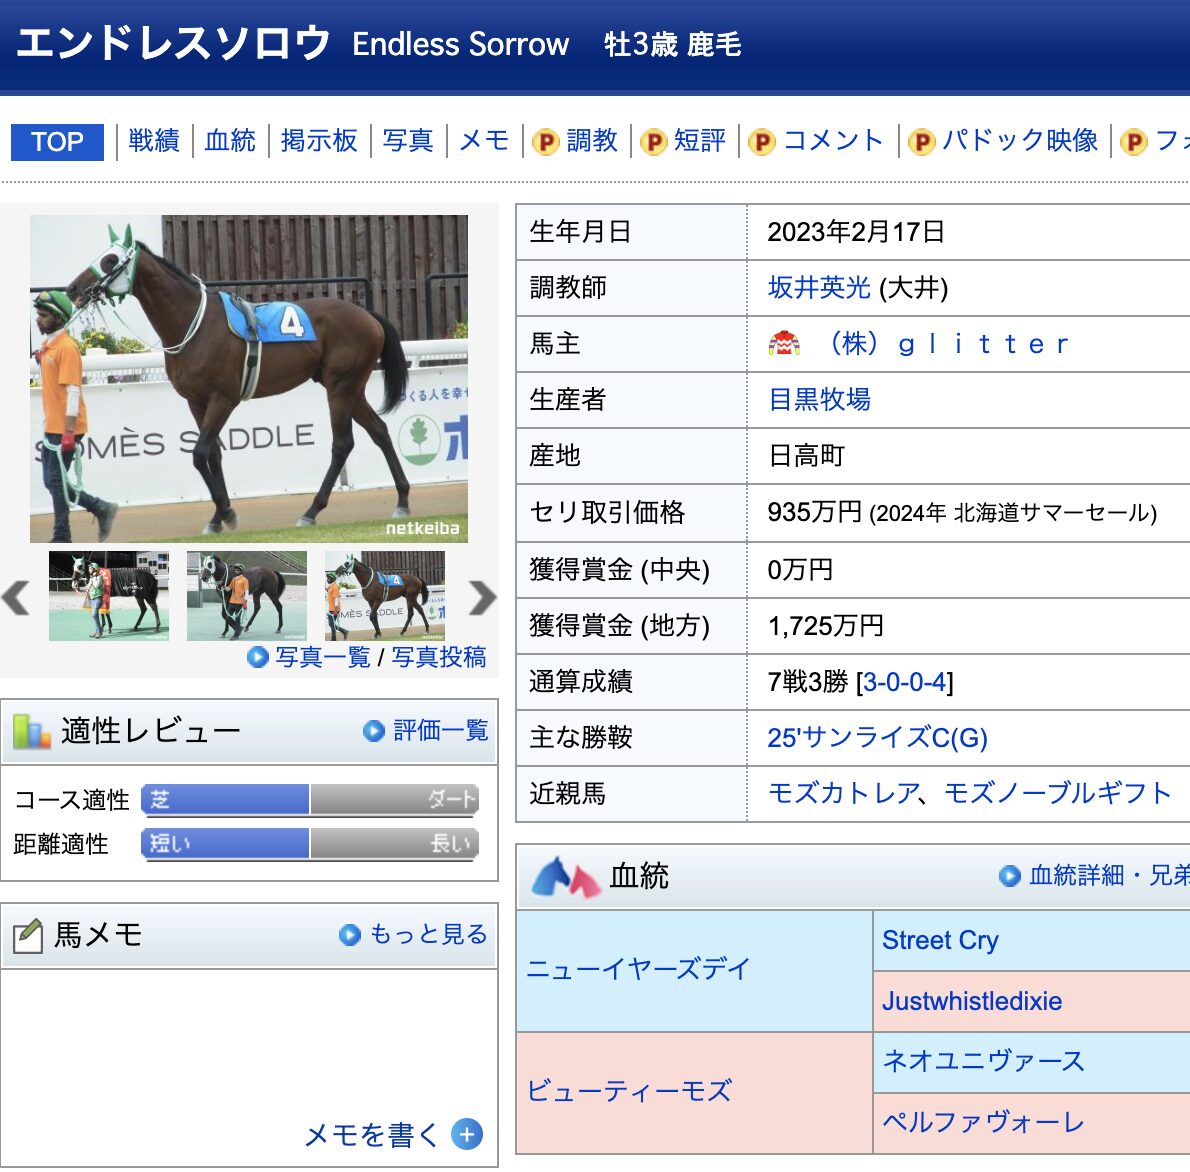
Task: Open もっと見る in horse memo
Action: [429, 934]
